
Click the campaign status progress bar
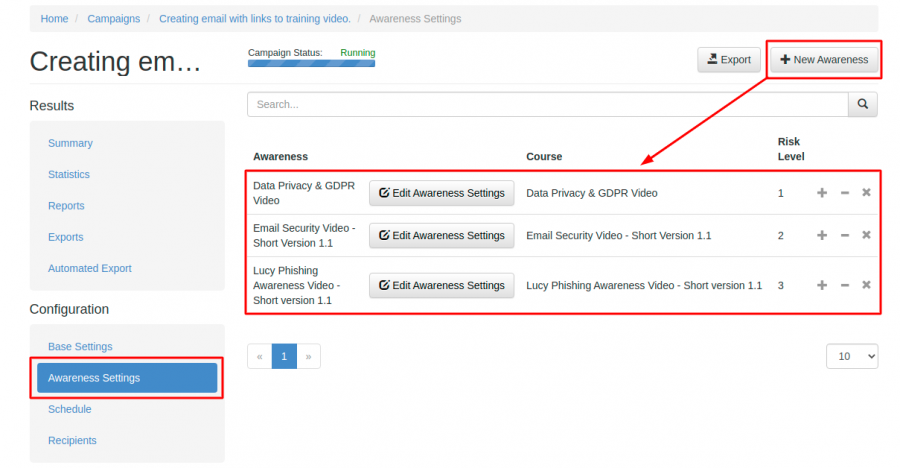[311, 63]
